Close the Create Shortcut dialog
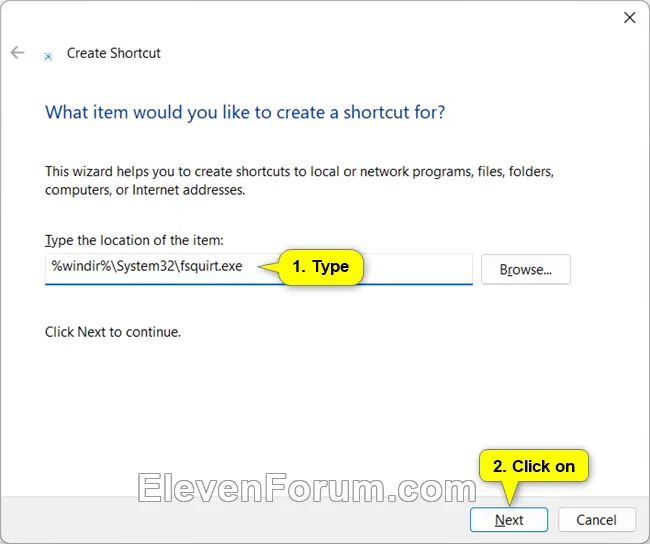 coord(629,17)
